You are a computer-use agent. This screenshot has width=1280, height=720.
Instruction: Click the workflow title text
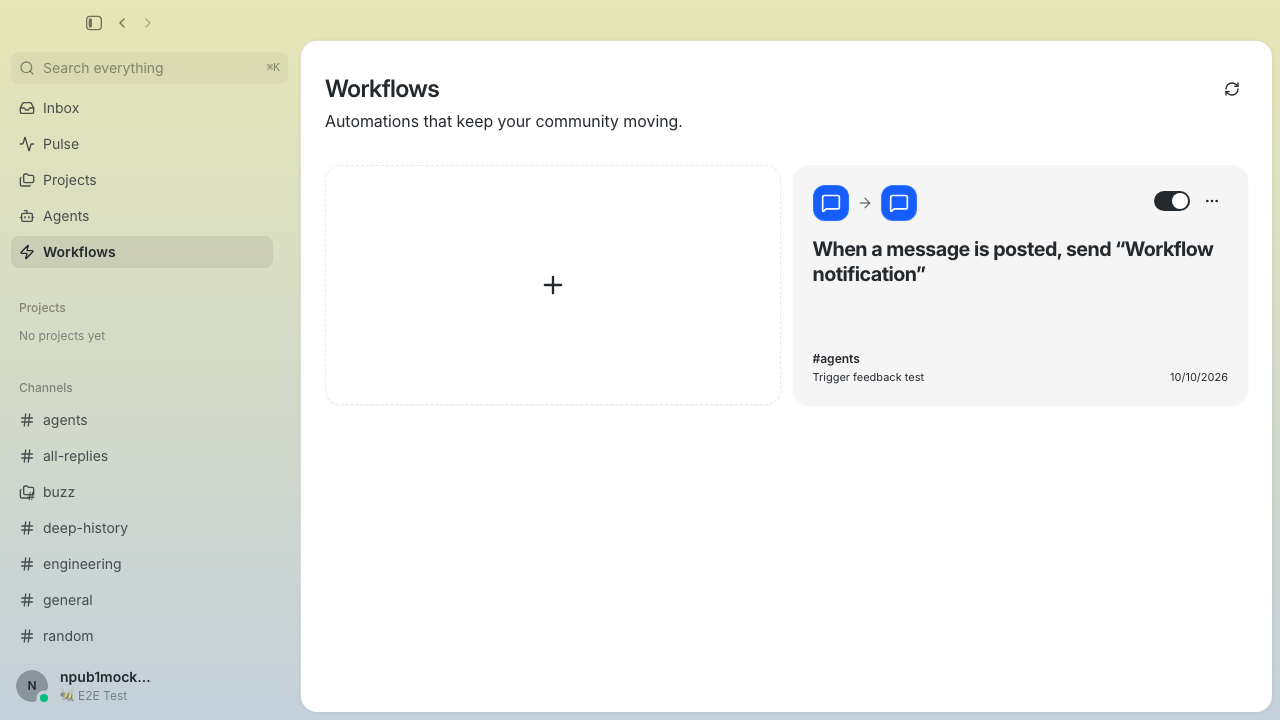tap(1013, 261)
